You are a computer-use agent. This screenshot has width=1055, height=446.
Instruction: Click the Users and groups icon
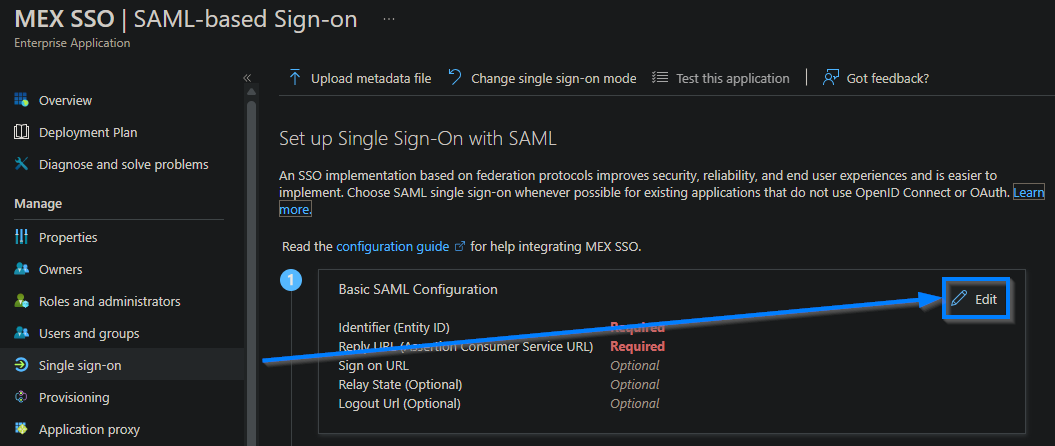(x=21, y=333)
